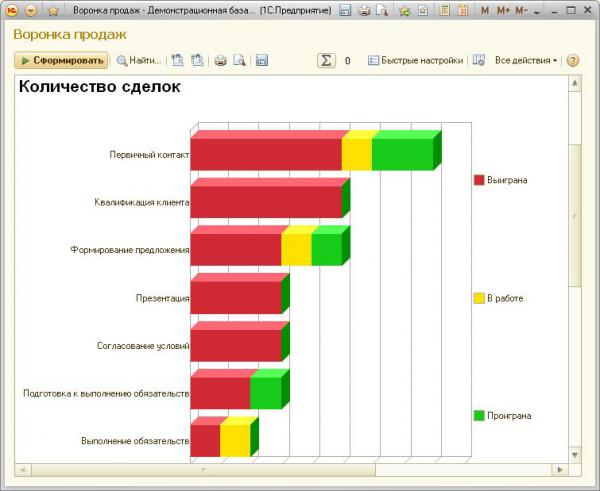Click the vertical scrollbar down arrow
Image resolution: width=600 pixels, height=491 pixels.
pyautogui.click(x=574, y=455)
